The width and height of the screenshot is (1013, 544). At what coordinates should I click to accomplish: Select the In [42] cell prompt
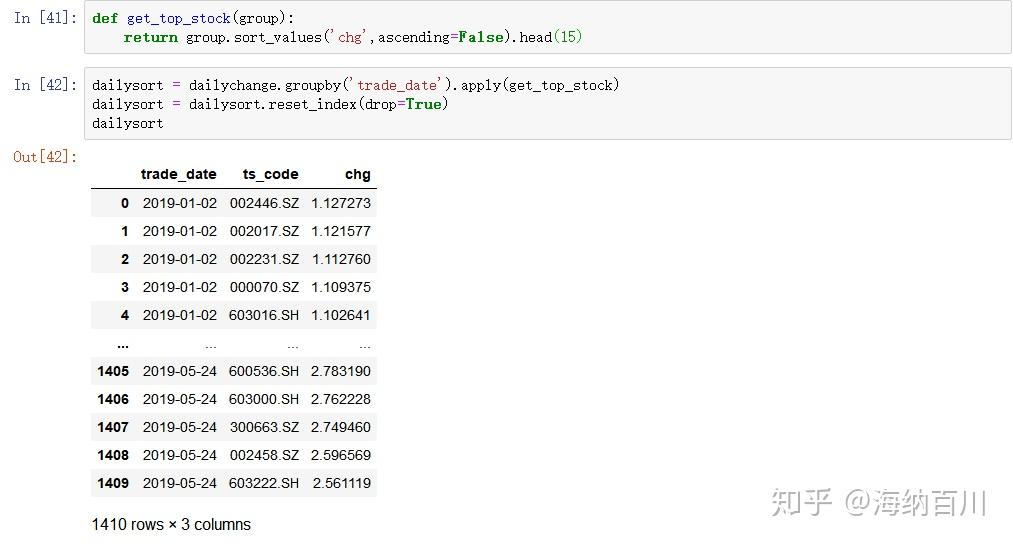point(45,85)
